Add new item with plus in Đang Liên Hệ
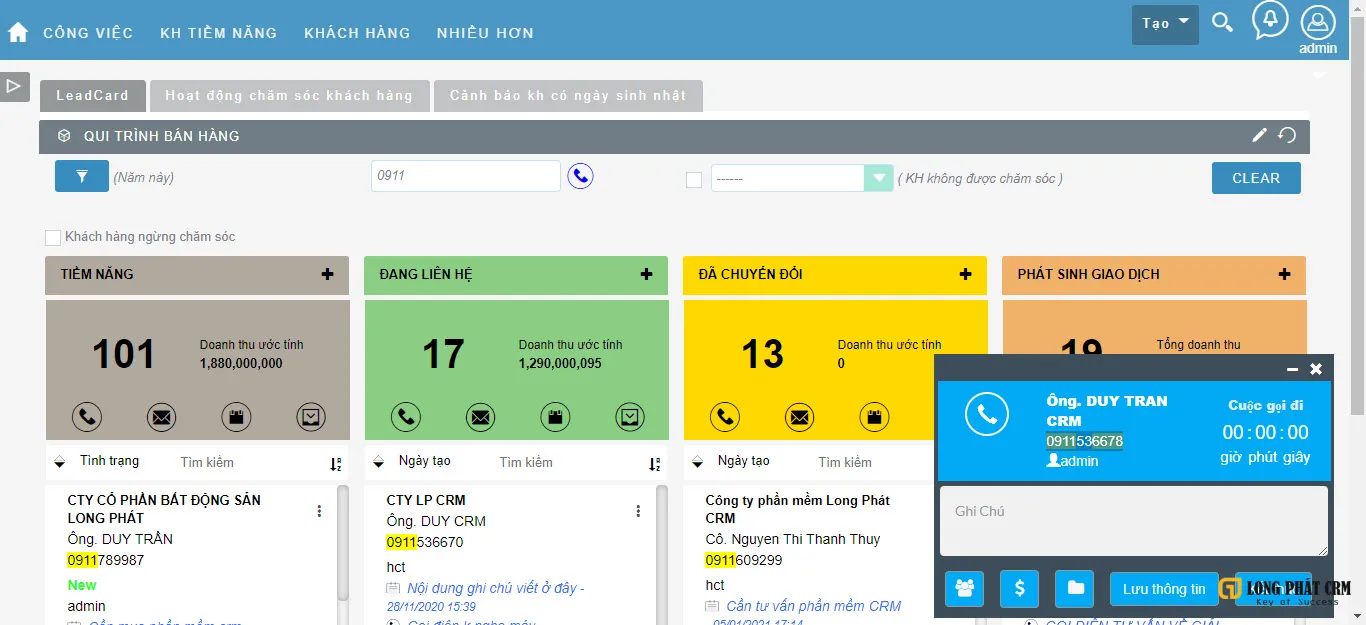 [x=646, y=274]
